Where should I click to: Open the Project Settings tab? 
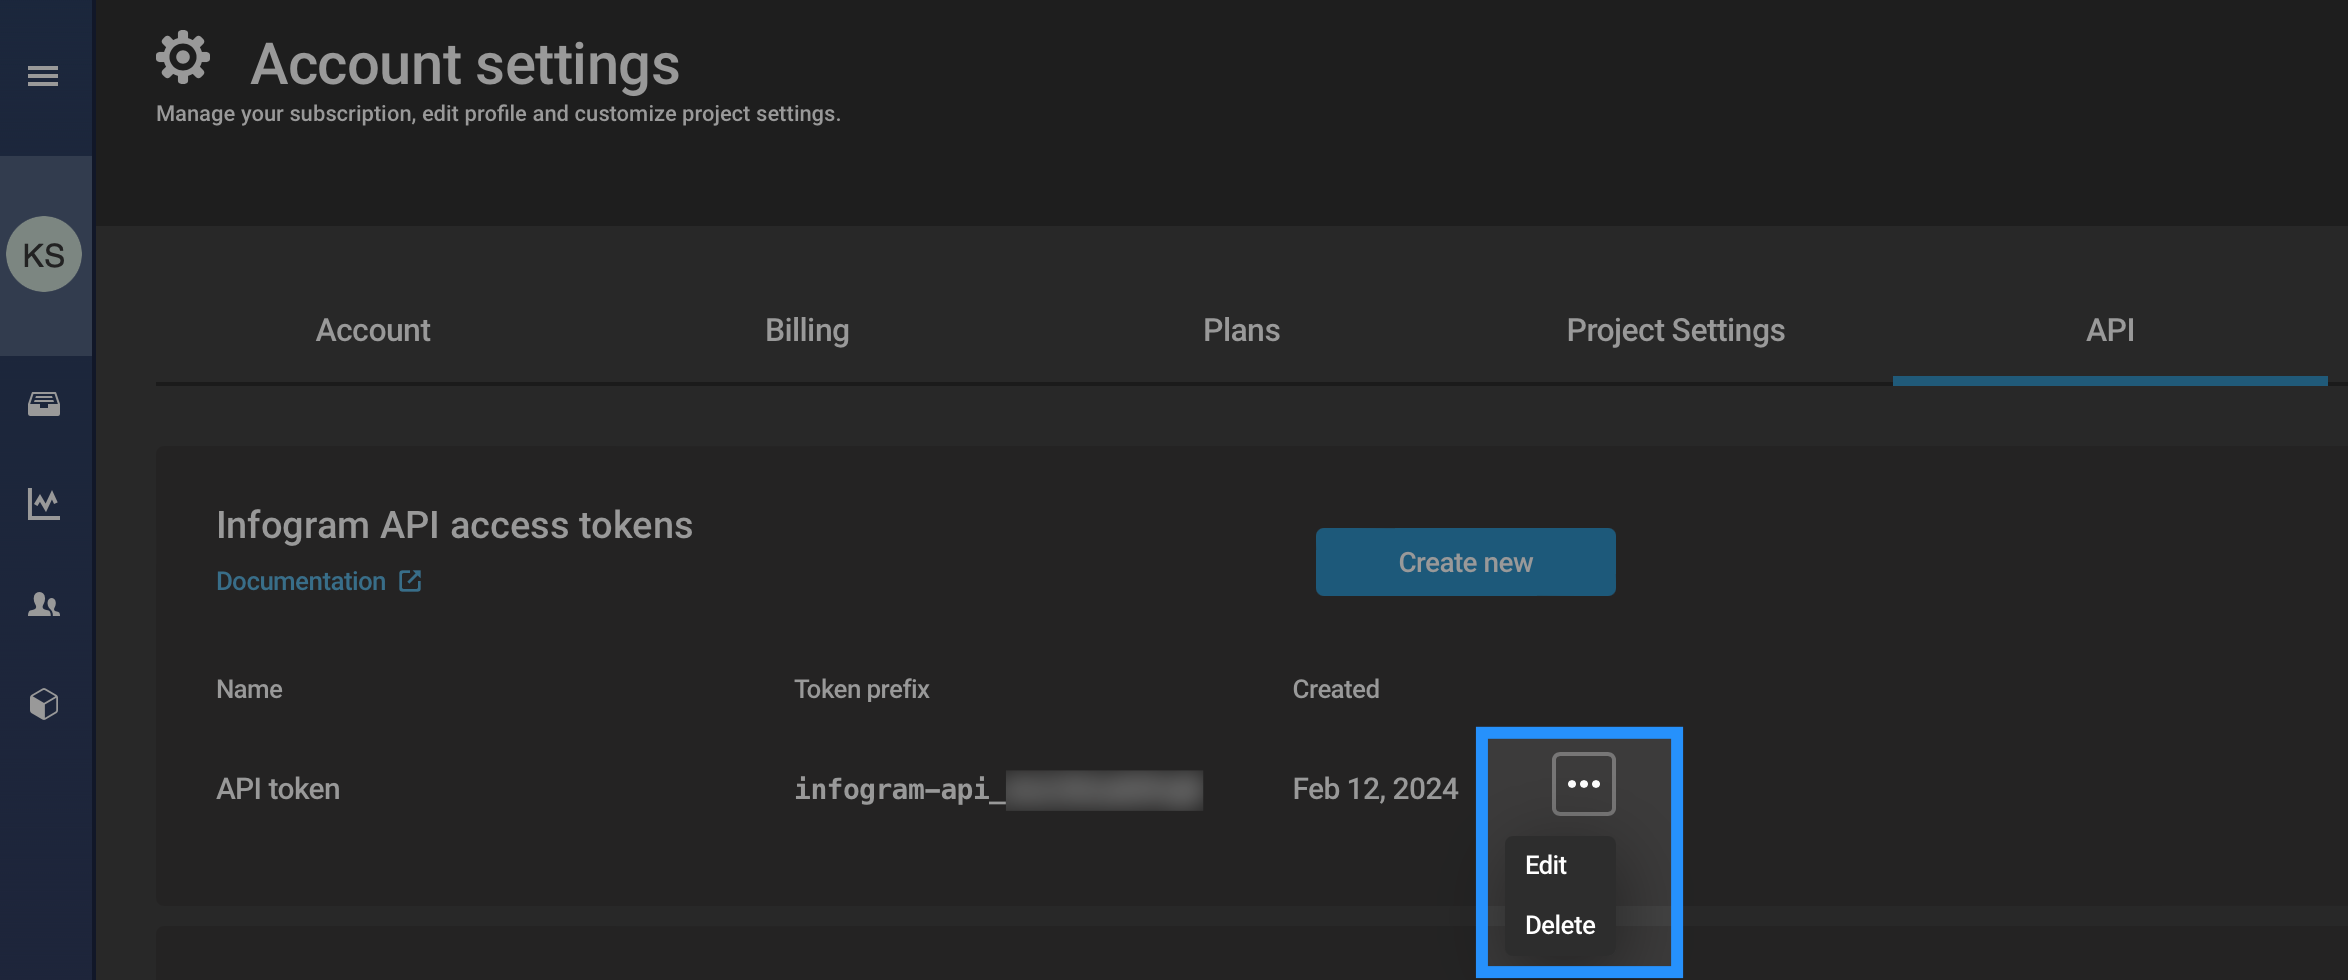click(1675, 330)
